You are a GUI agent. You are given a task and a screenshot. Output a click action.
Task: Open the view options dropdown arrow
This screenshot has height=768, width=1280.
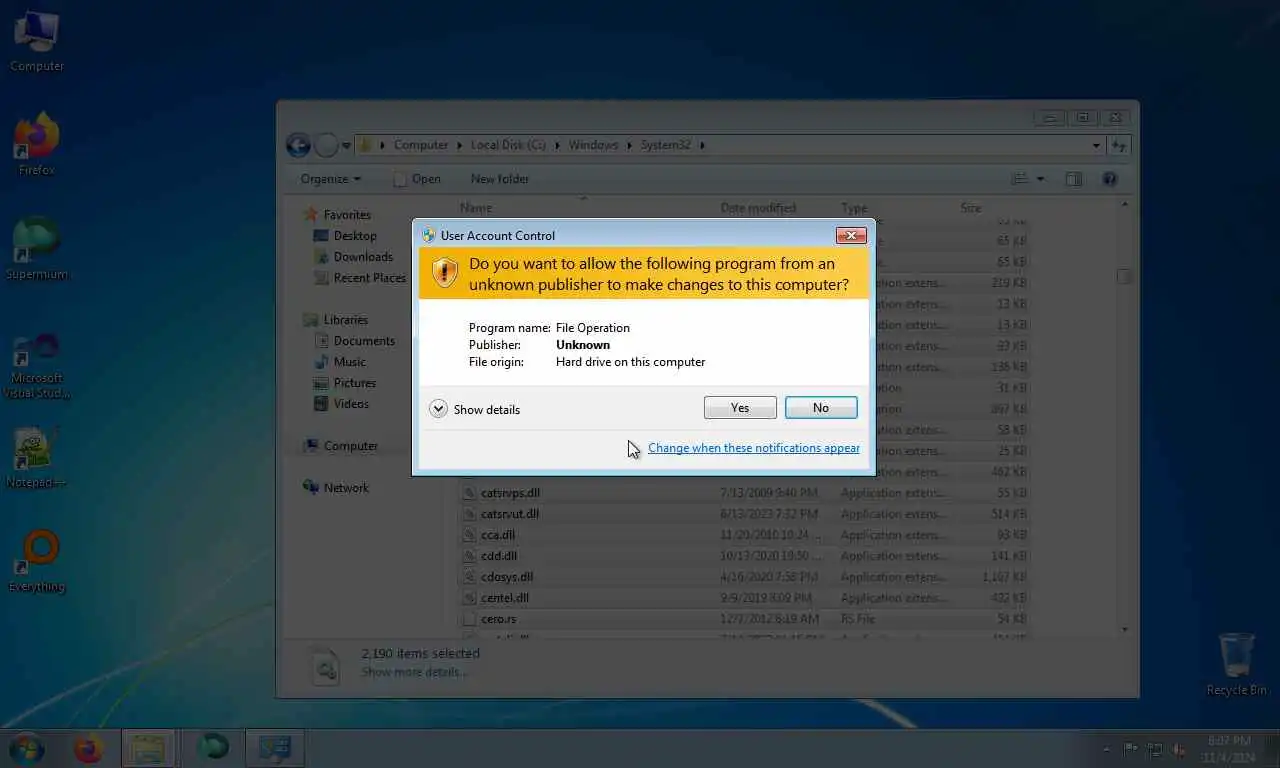[1040, 179]
